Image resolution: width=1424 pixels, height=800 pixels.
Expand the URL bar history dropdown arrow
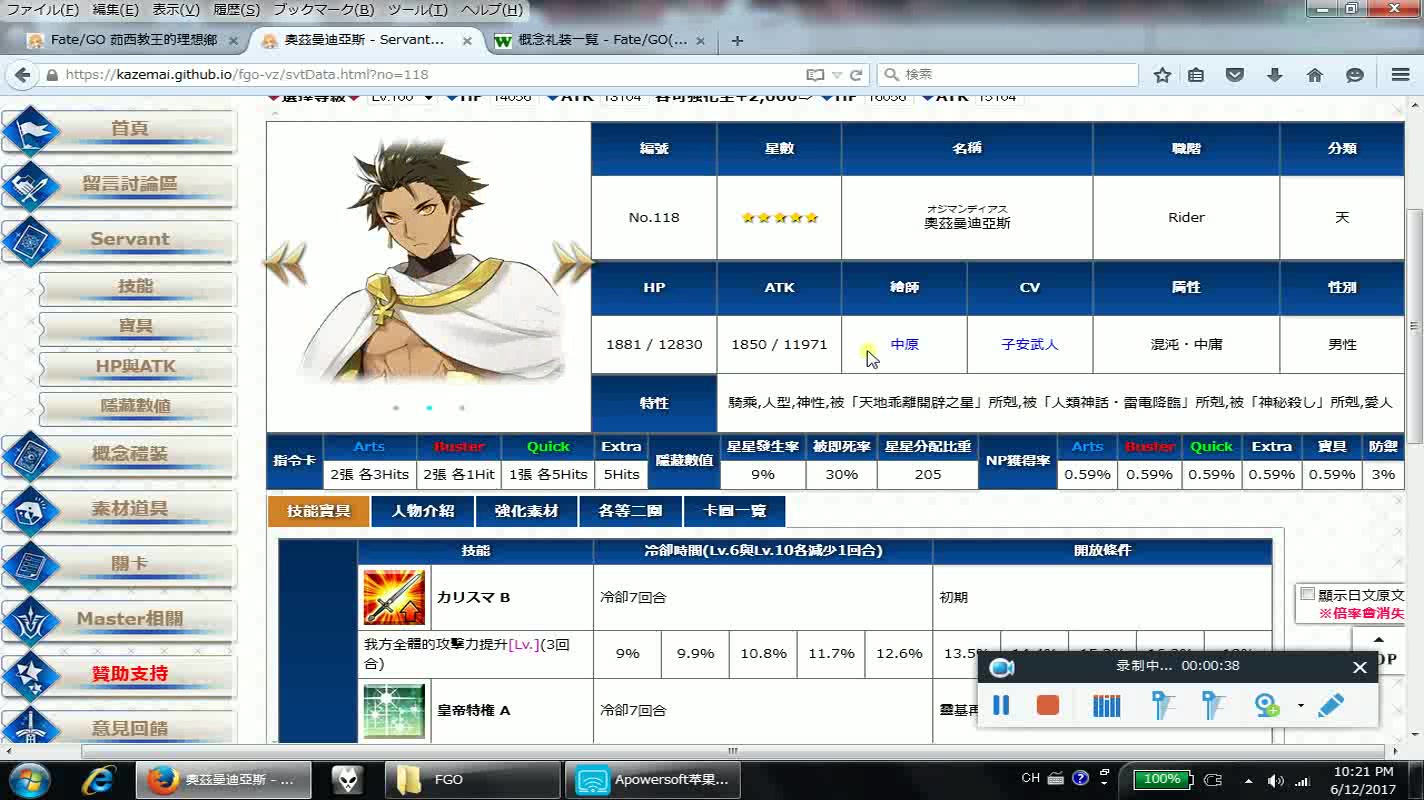coord(837,75)
